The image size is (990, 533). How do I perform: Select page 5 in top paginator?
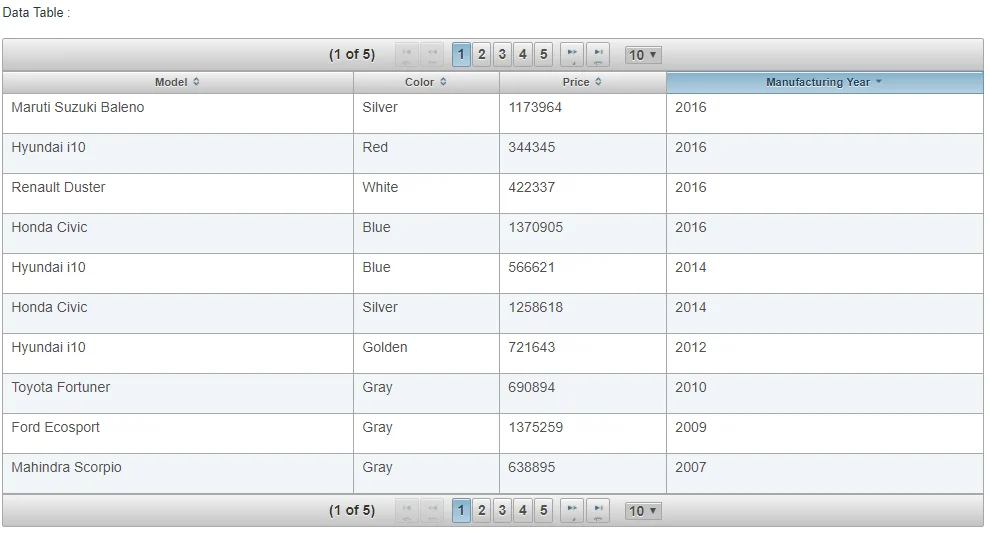(544, 55)
